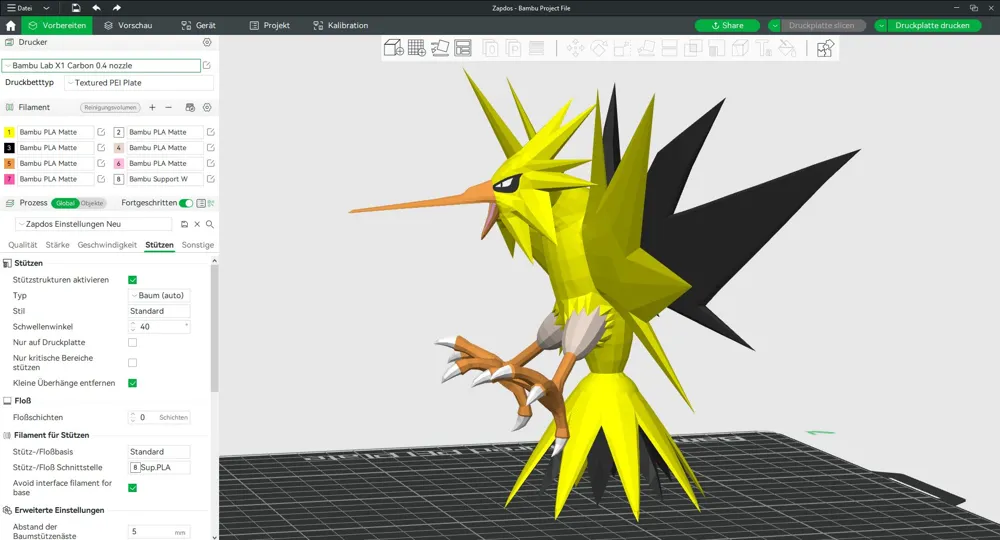Open dropdown arrow next to Druckplatte slicen
Screen dimensions: 1000x540
coord(775,26)
